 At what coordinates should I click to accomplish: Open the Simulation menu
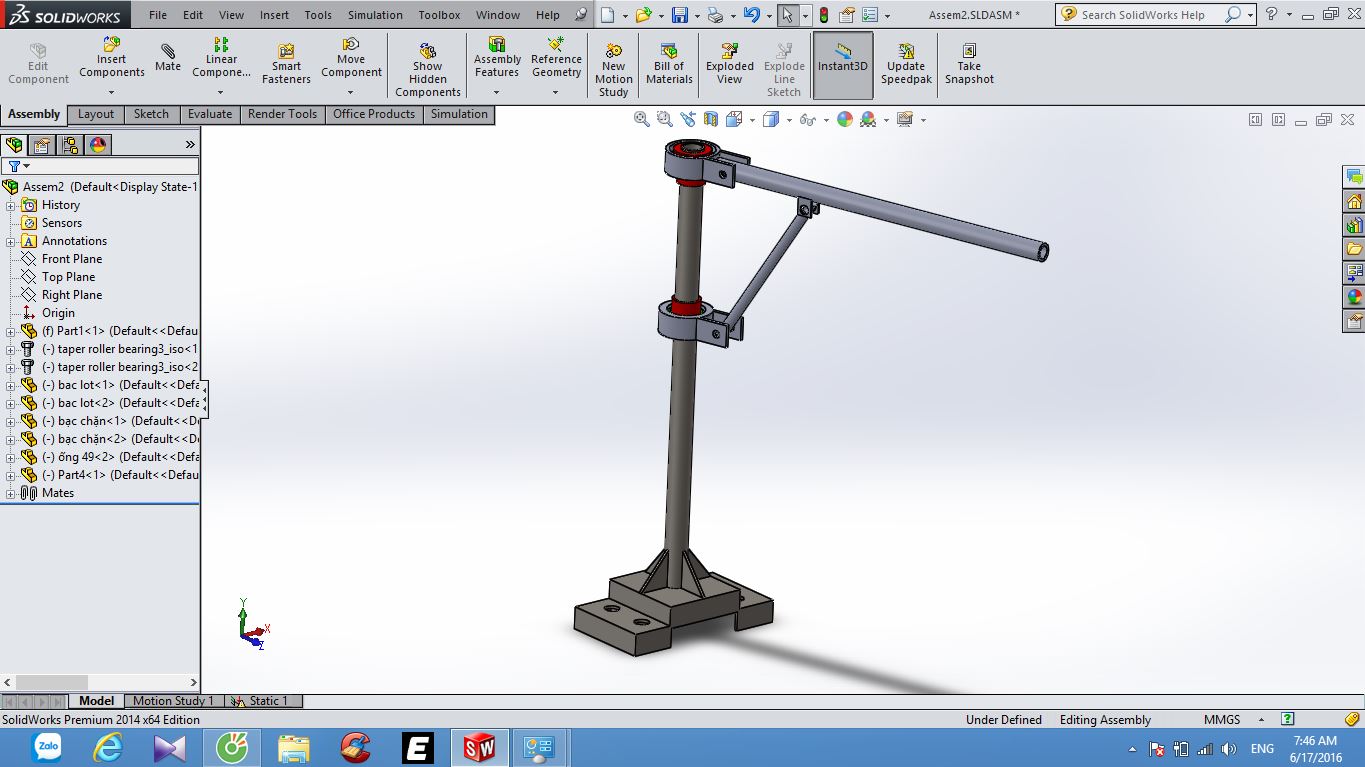(375, 15)
